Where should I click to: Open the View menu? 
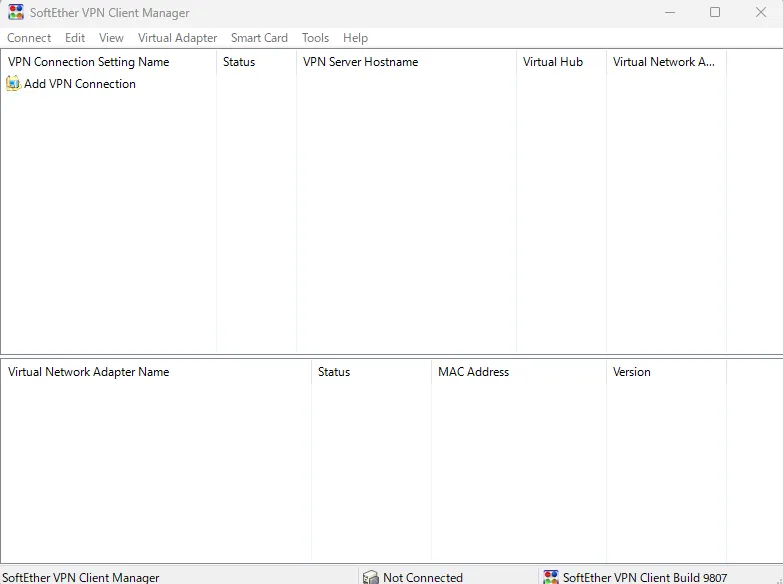click(111, 38)
